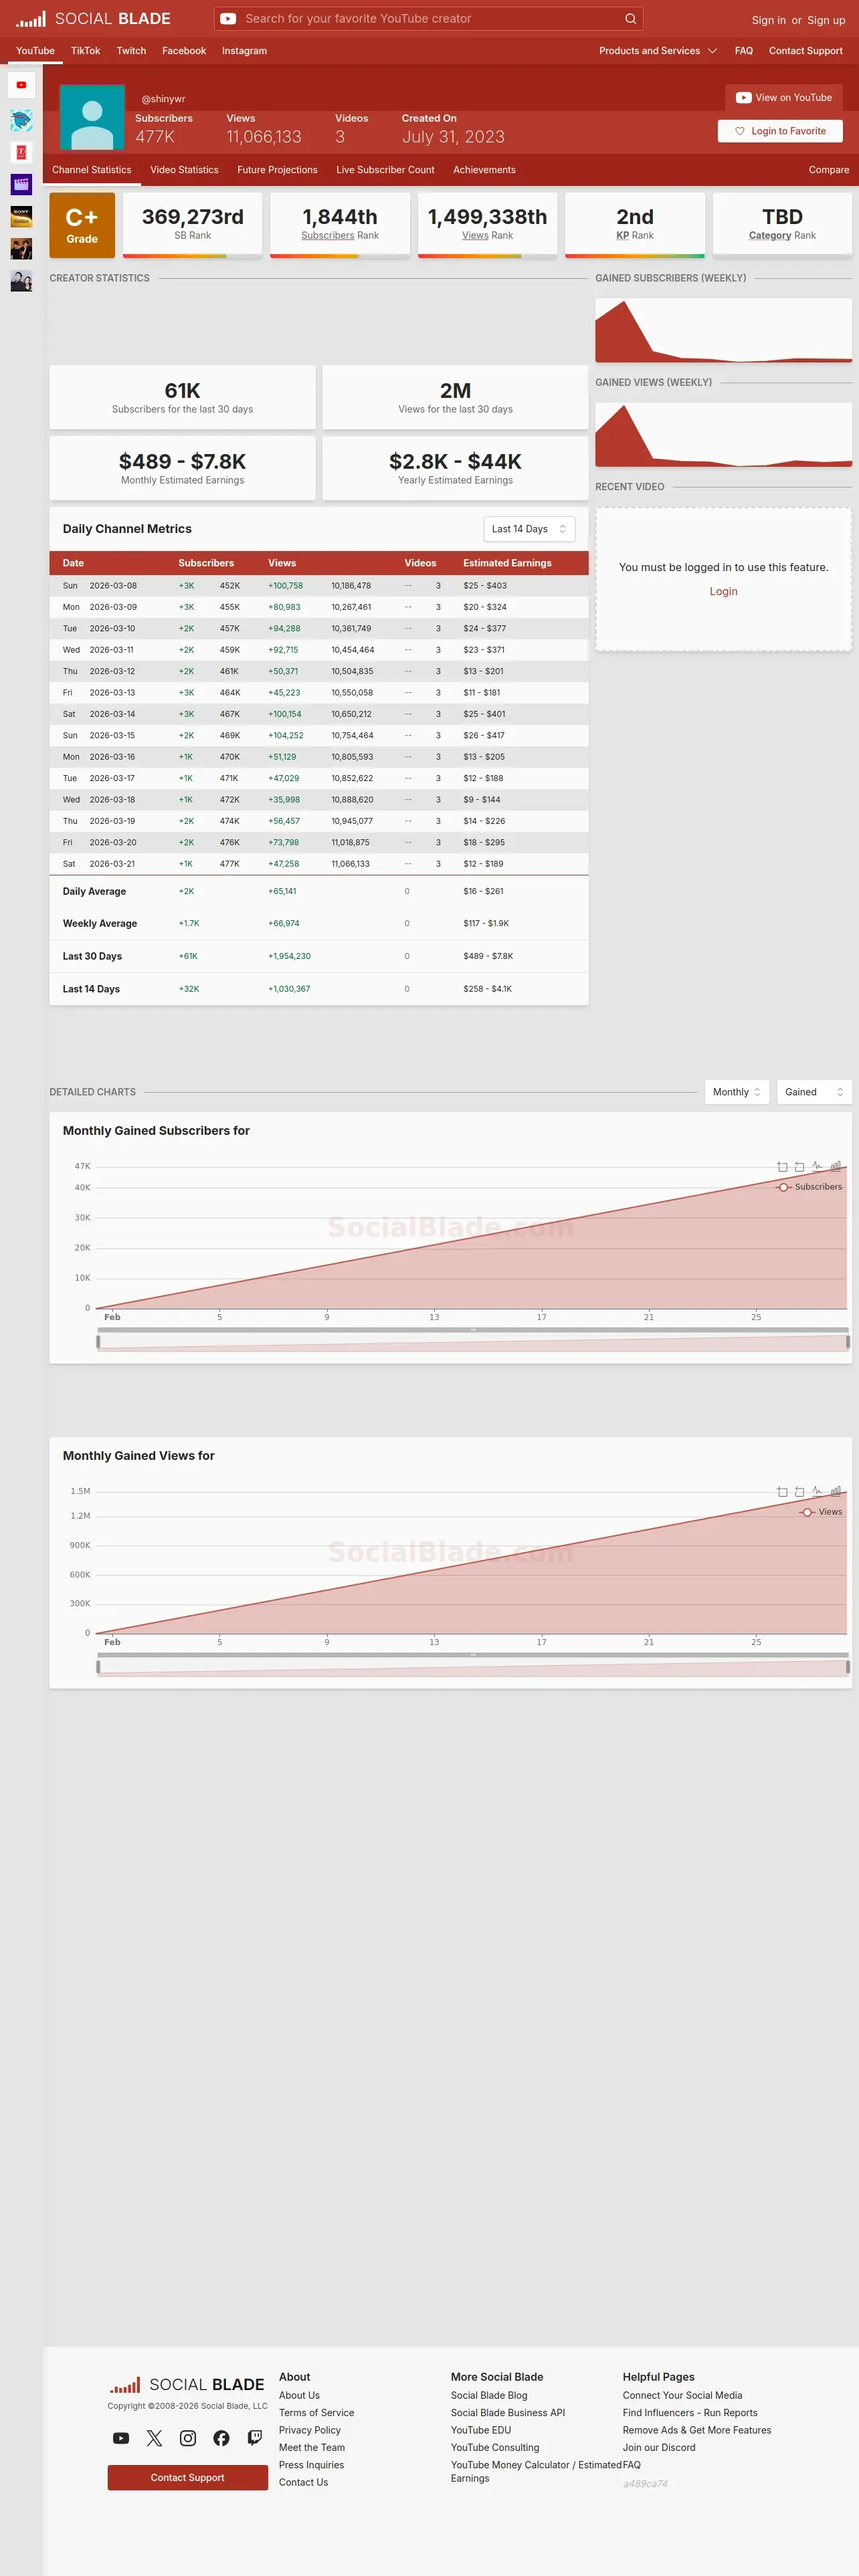
Task: Open Social Blade's Facebook from footer icon
Action: (221, 2438)
